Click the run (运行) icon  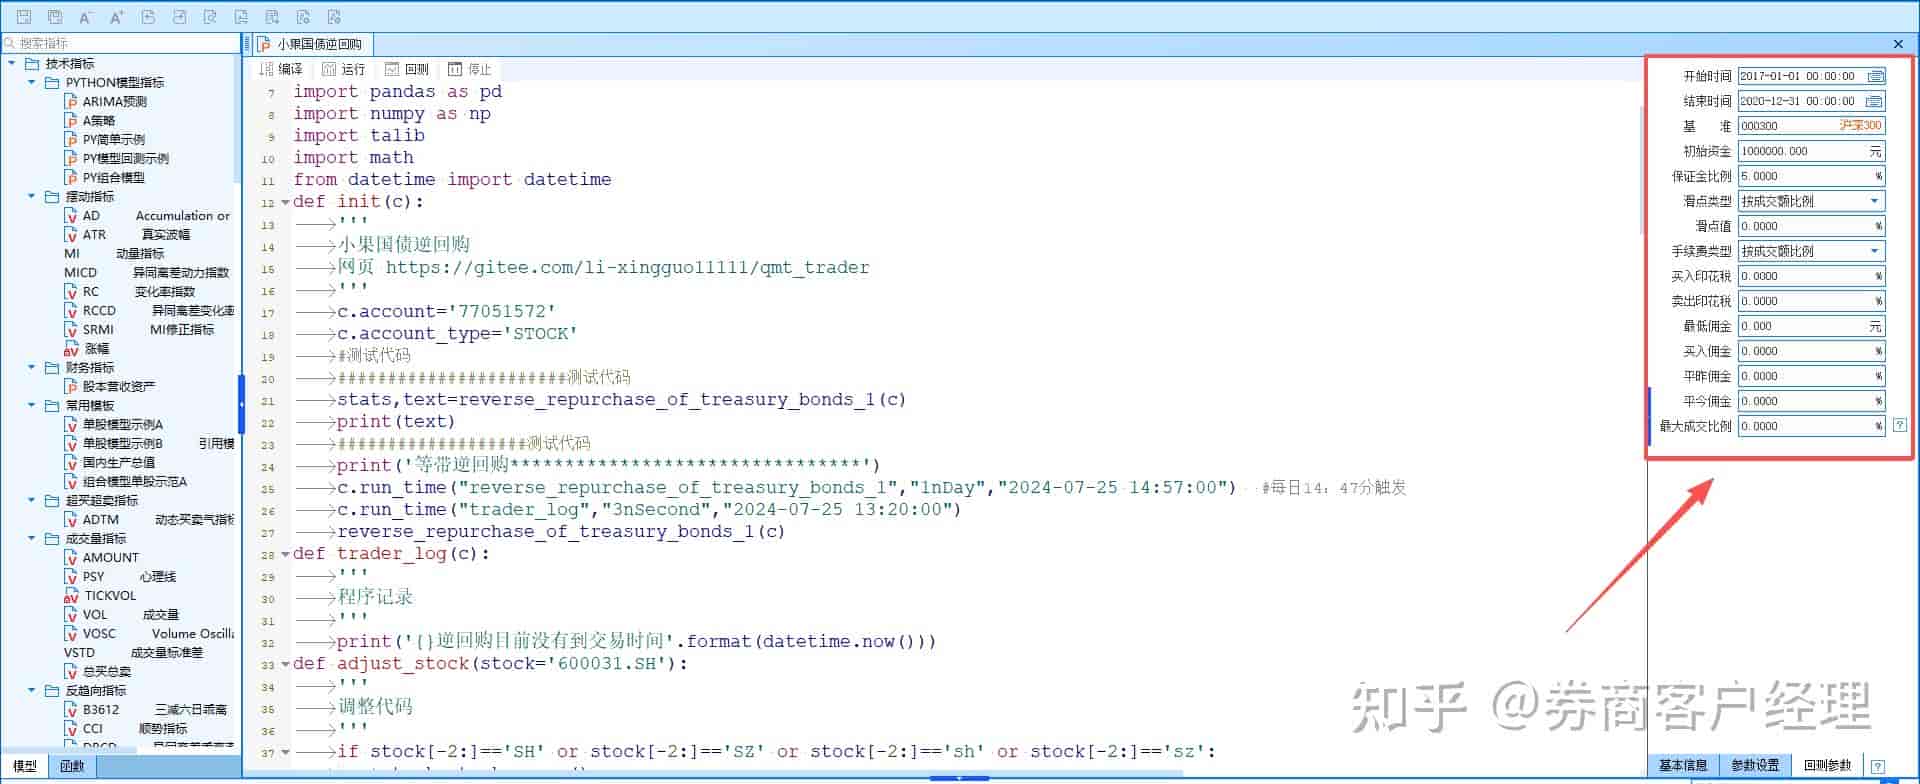pos(329,69)
